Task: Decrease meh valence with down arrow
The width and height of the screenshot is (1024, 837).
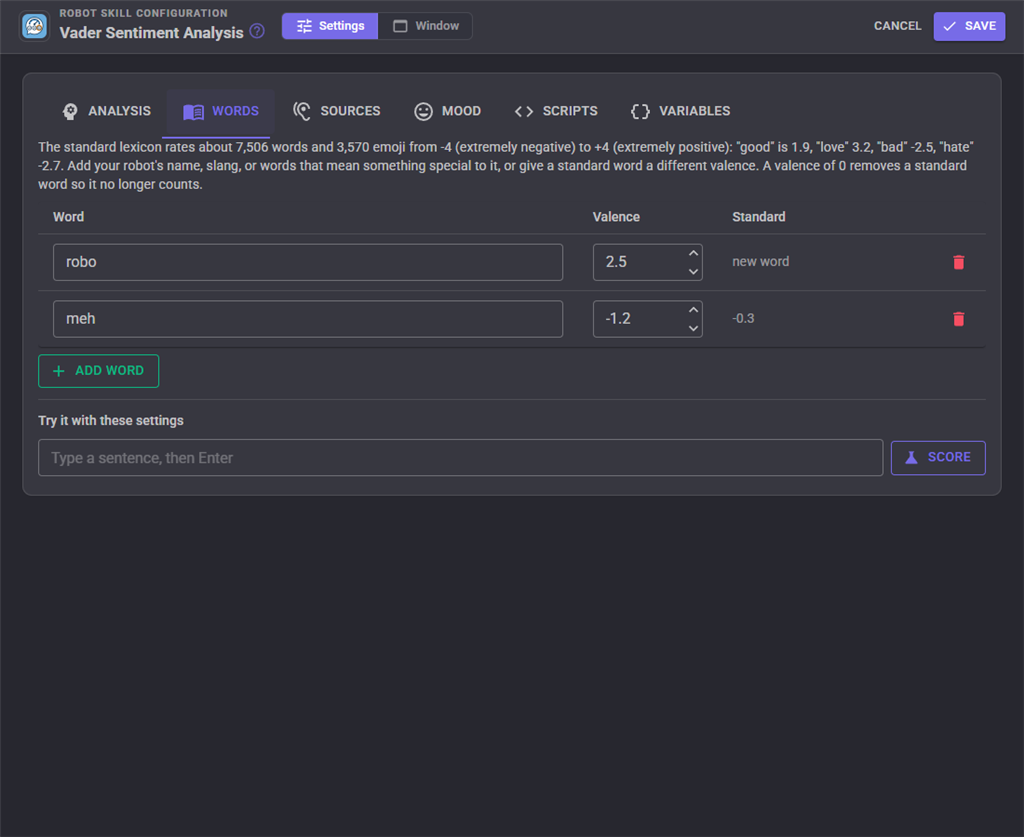Action: click(693, 328)
